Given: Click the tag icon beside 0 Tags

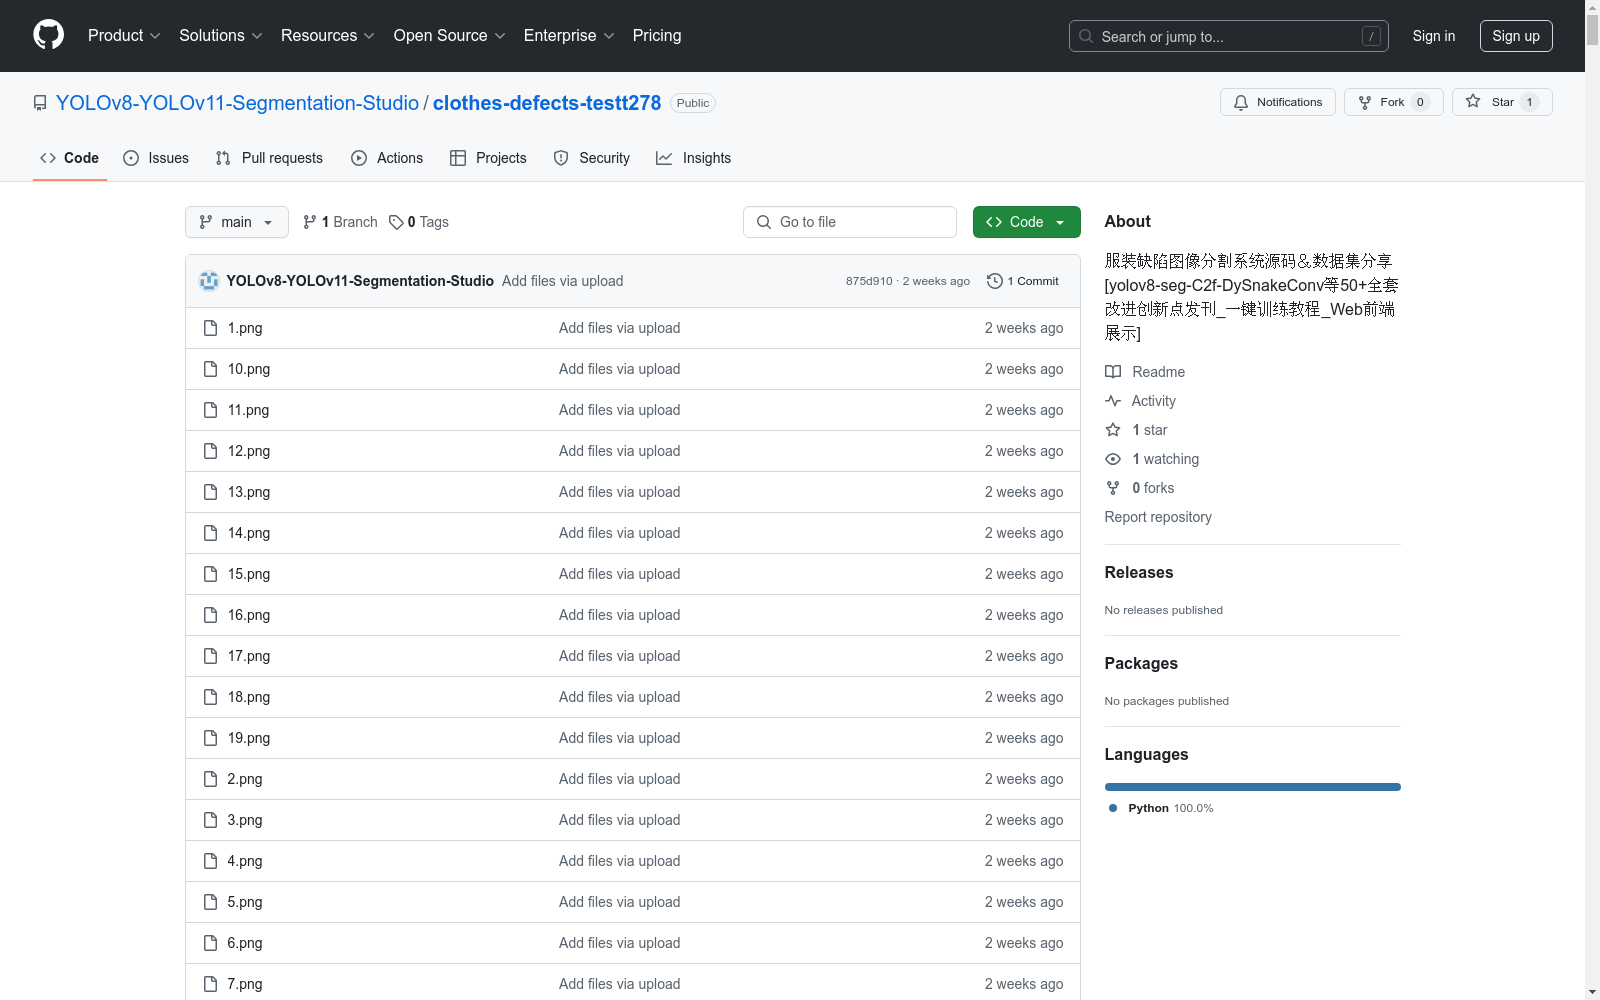Looking at the screenshot, I should 396,222.
